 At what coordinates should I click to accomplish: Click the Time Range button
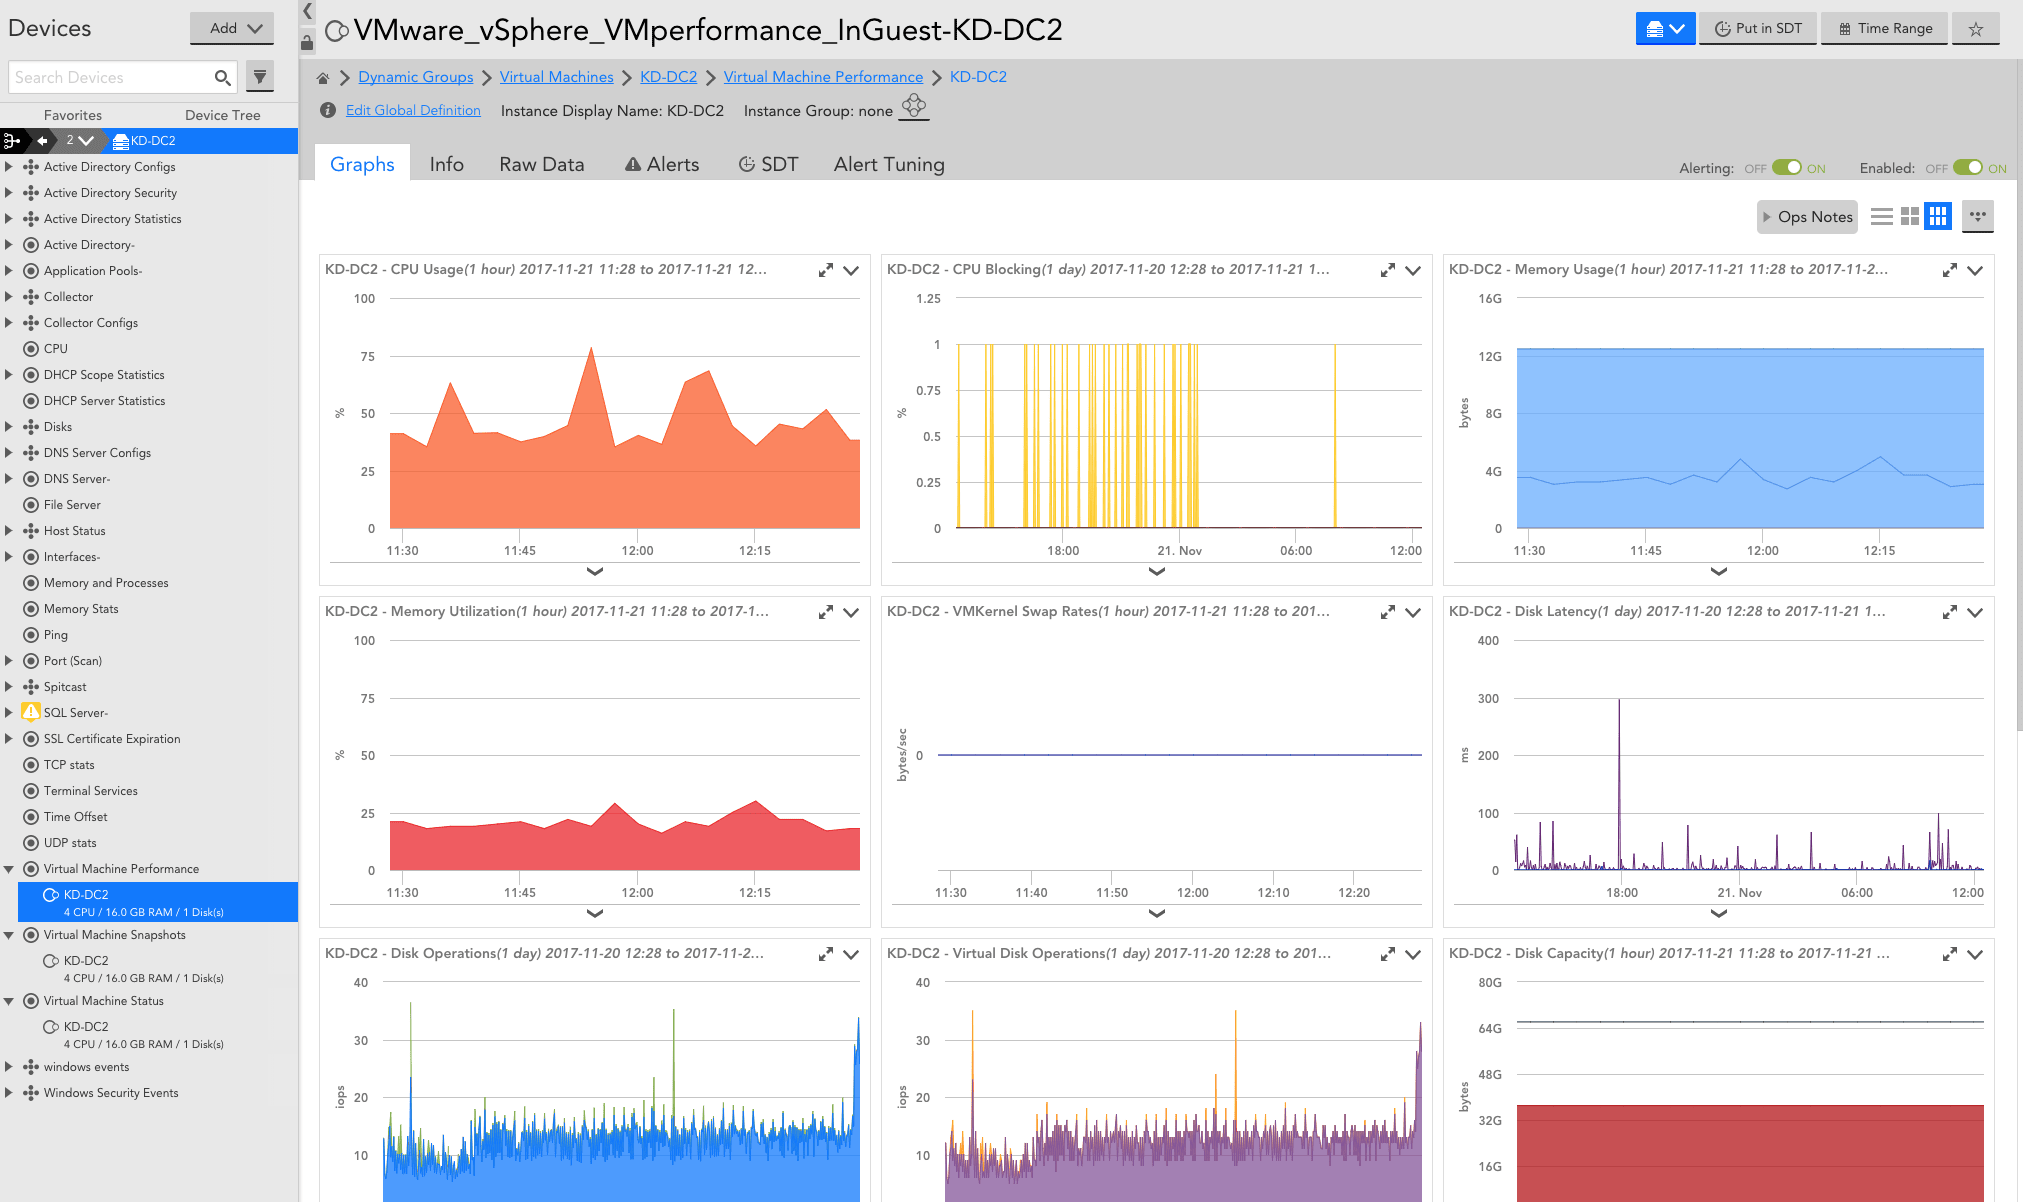pos(1885,29)
